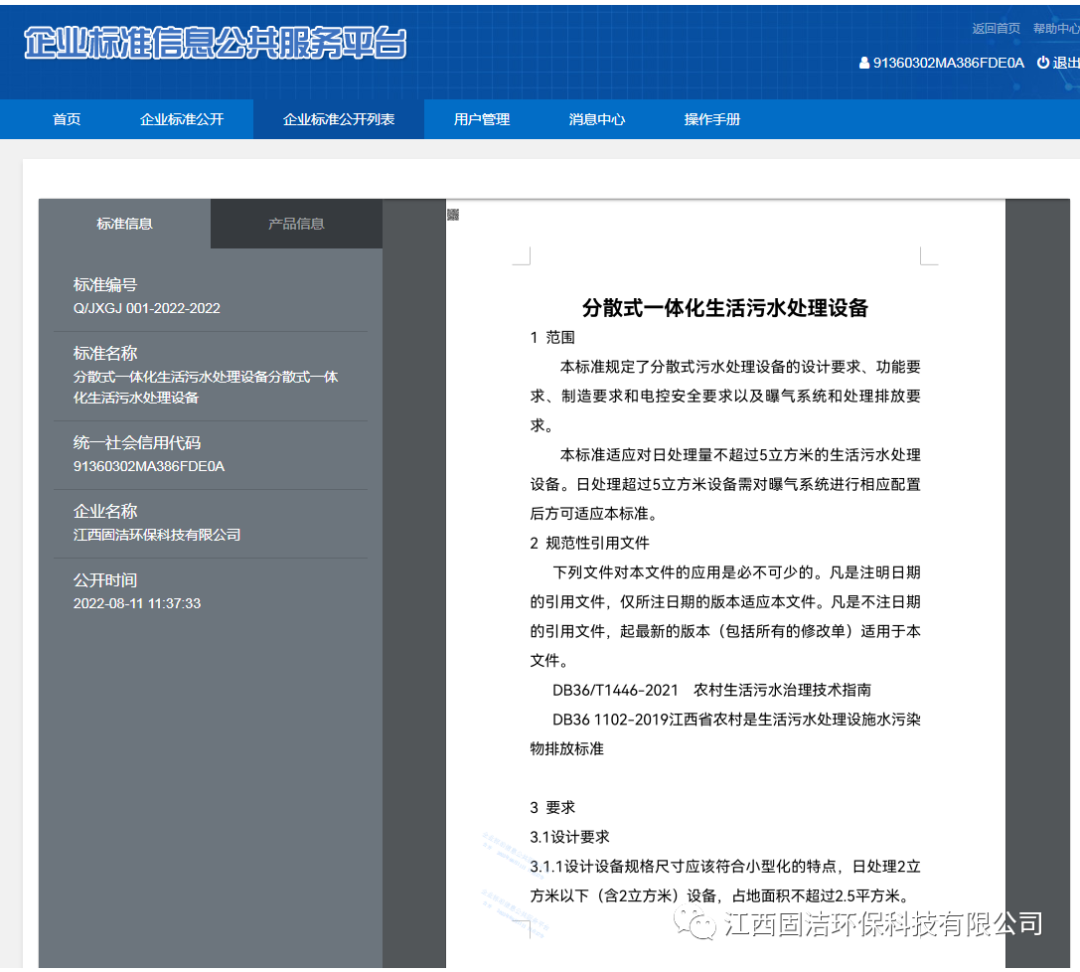The image size is (1080, 972).
Task: Click the heading 2 规范性引用文件
Action: tap(590, 543)
